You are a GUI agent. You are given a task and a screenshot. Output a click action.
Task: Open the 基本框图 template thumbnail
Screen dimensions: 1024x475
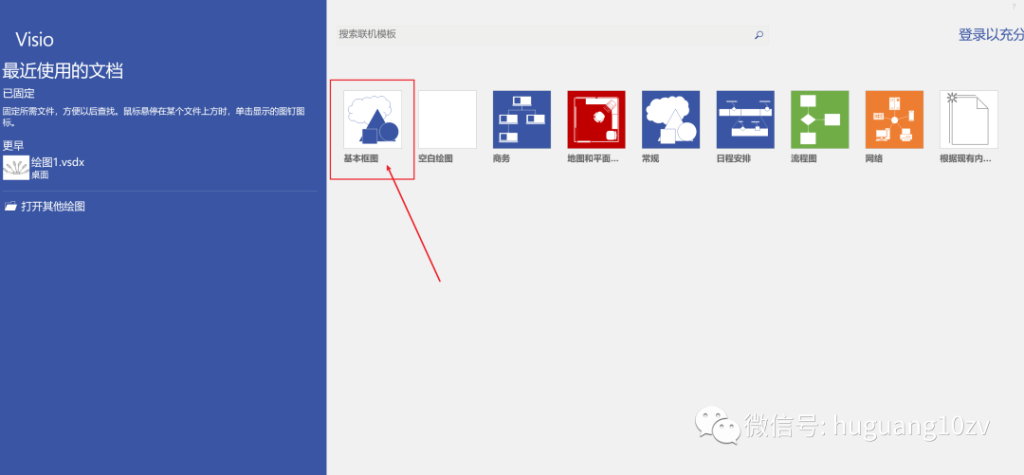(x=372, y=120)
